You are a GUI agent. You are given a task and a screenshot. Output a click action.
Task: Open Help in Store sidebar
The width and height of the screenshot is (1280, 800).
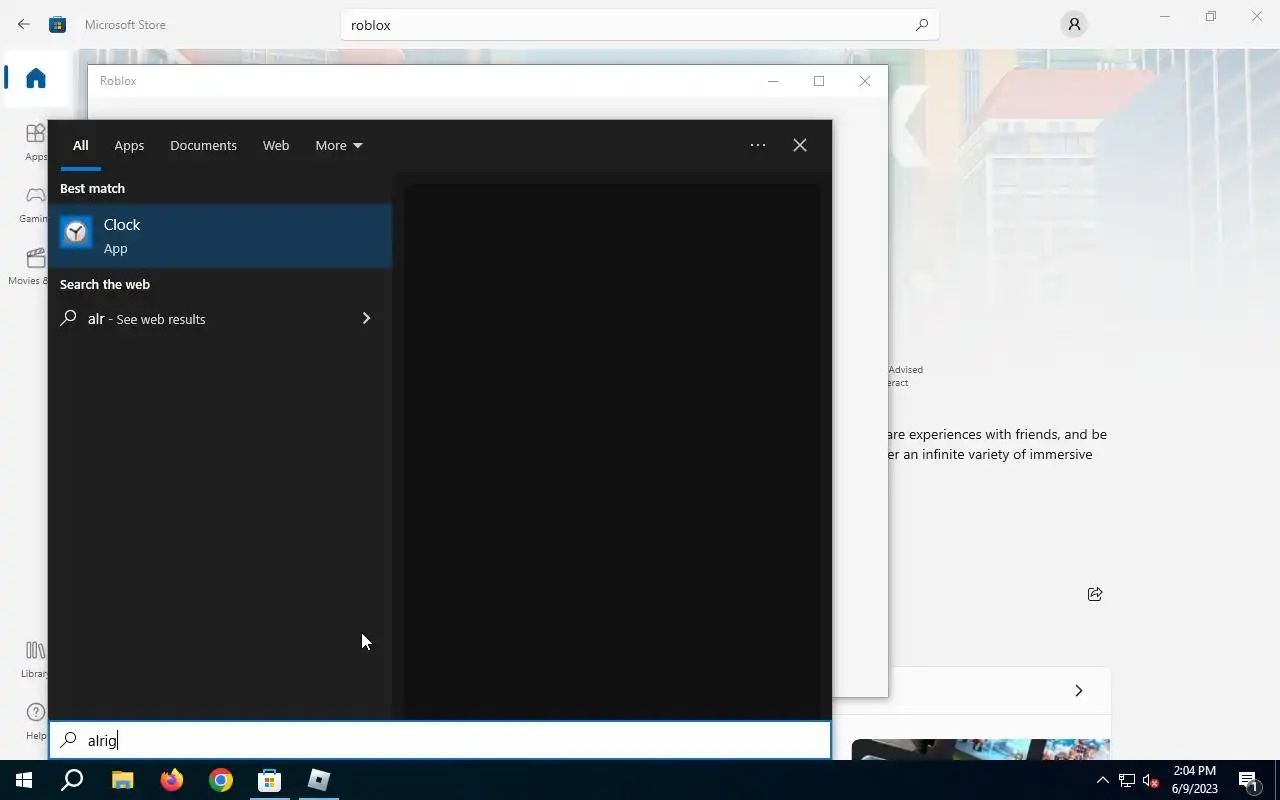[x=35, y=720]
